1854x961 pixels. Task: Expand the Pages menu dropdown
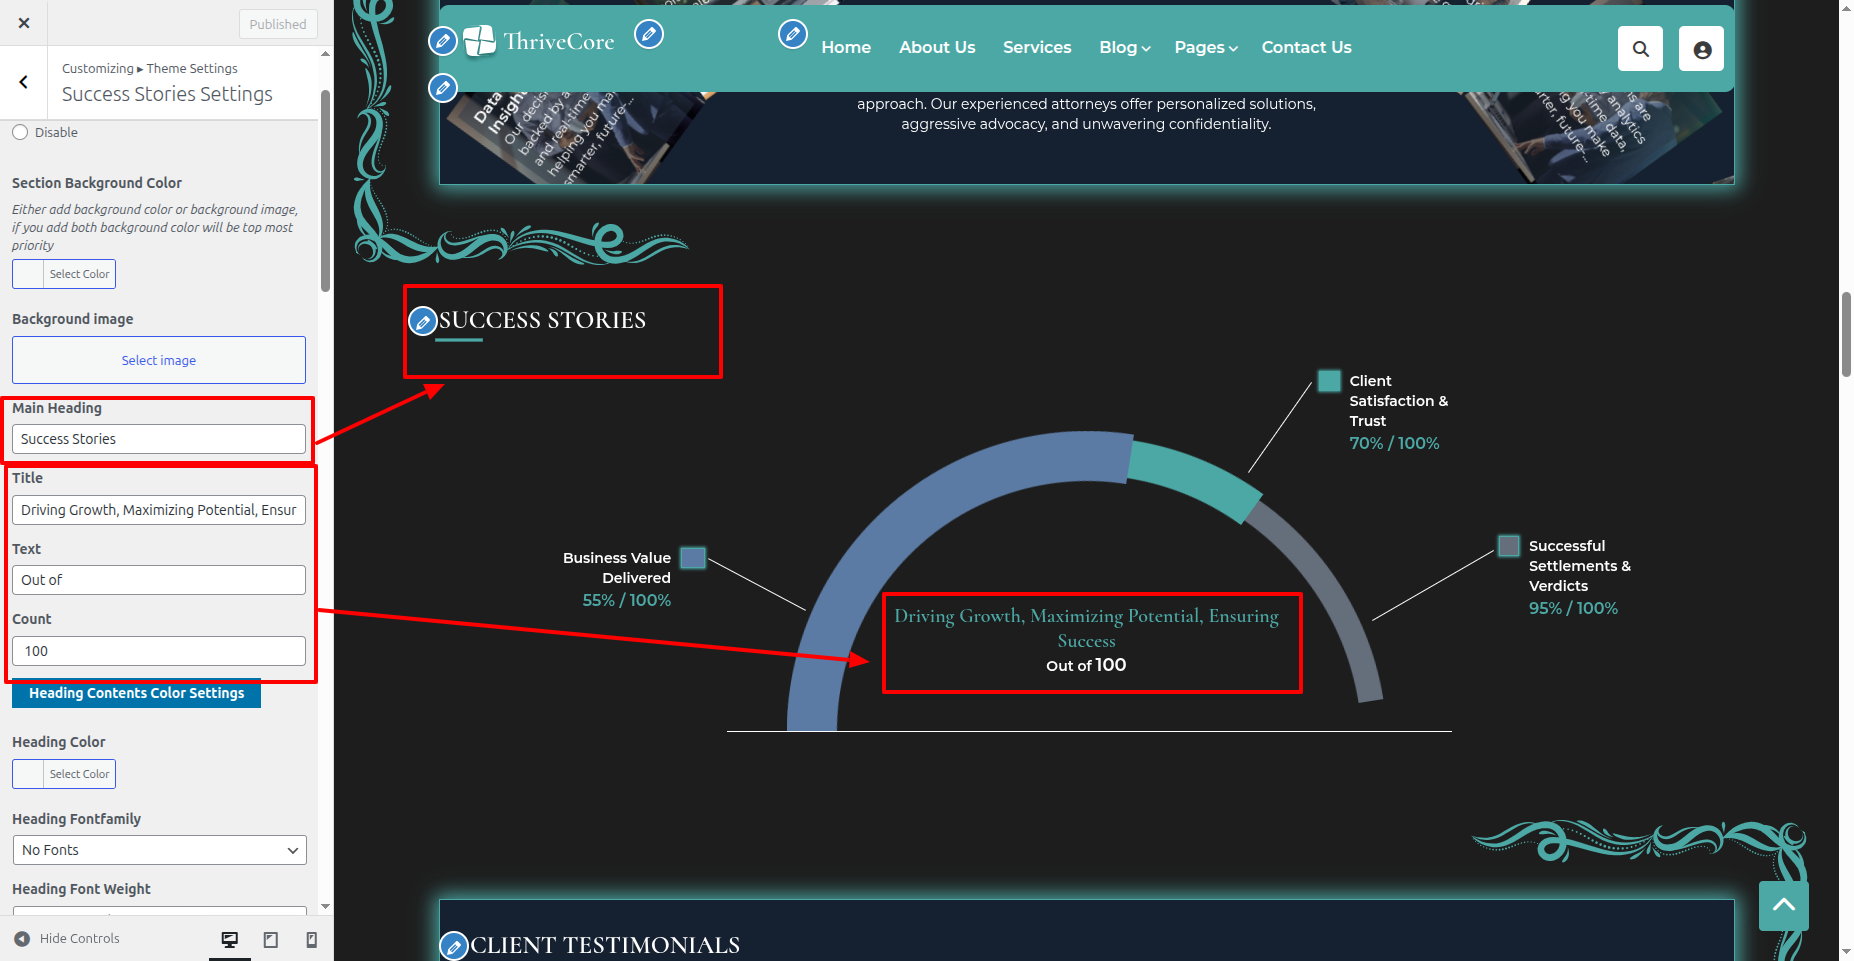pos(1205,47)
